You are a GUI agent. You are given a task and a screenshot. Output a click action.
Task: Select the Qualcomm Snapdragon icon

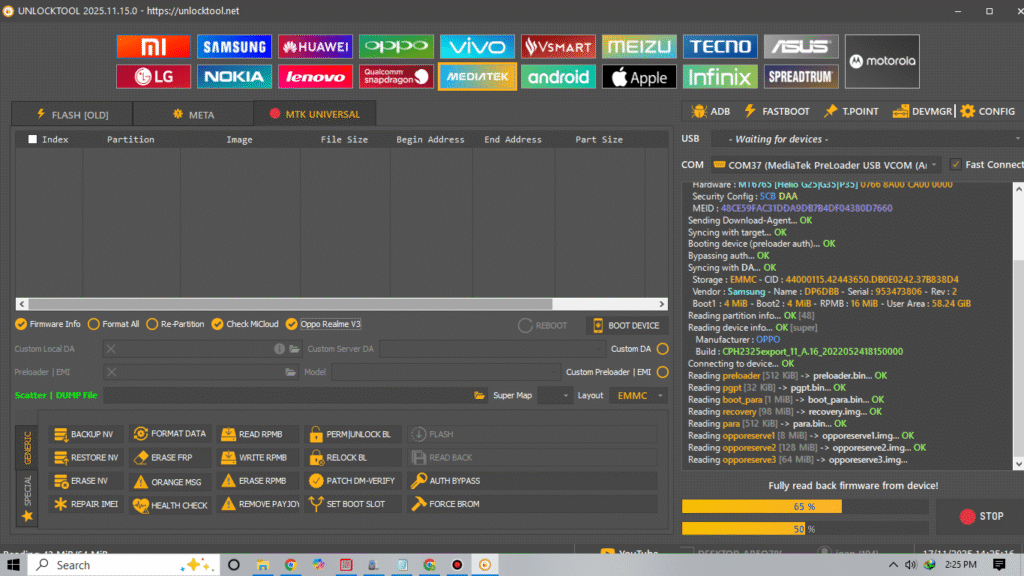click(395, 77)
